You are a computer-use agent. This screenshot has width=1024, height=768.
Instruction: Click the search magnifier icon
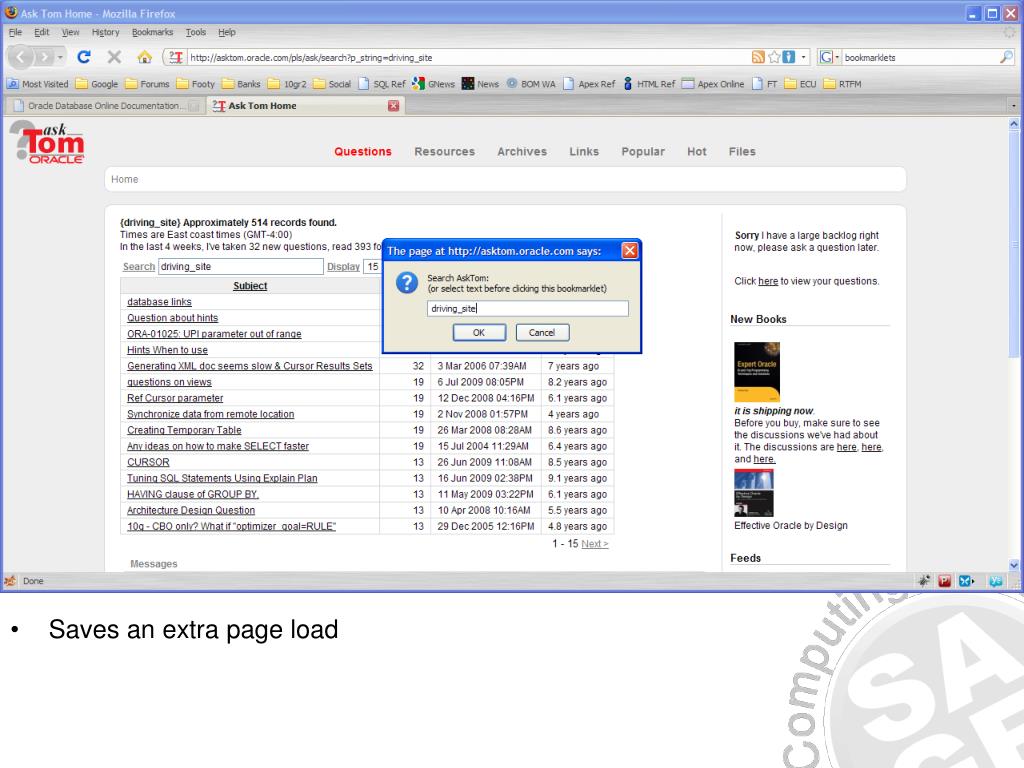[x=1006, y=57]
